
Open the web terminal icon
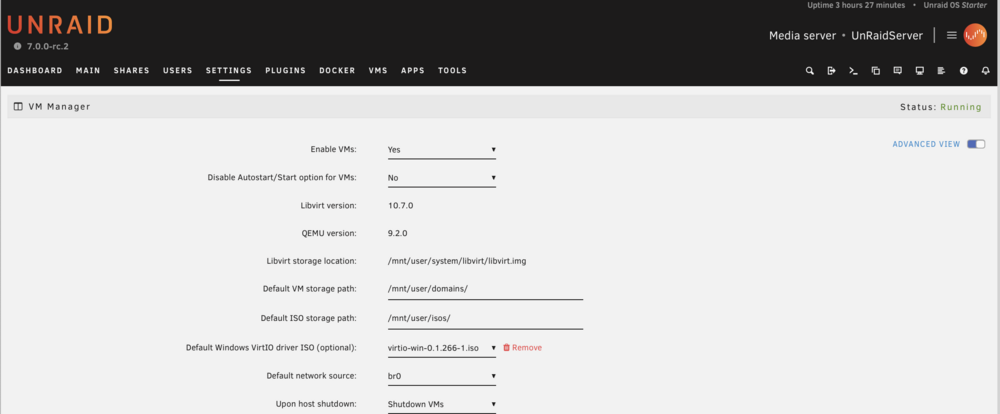[853, 71]
